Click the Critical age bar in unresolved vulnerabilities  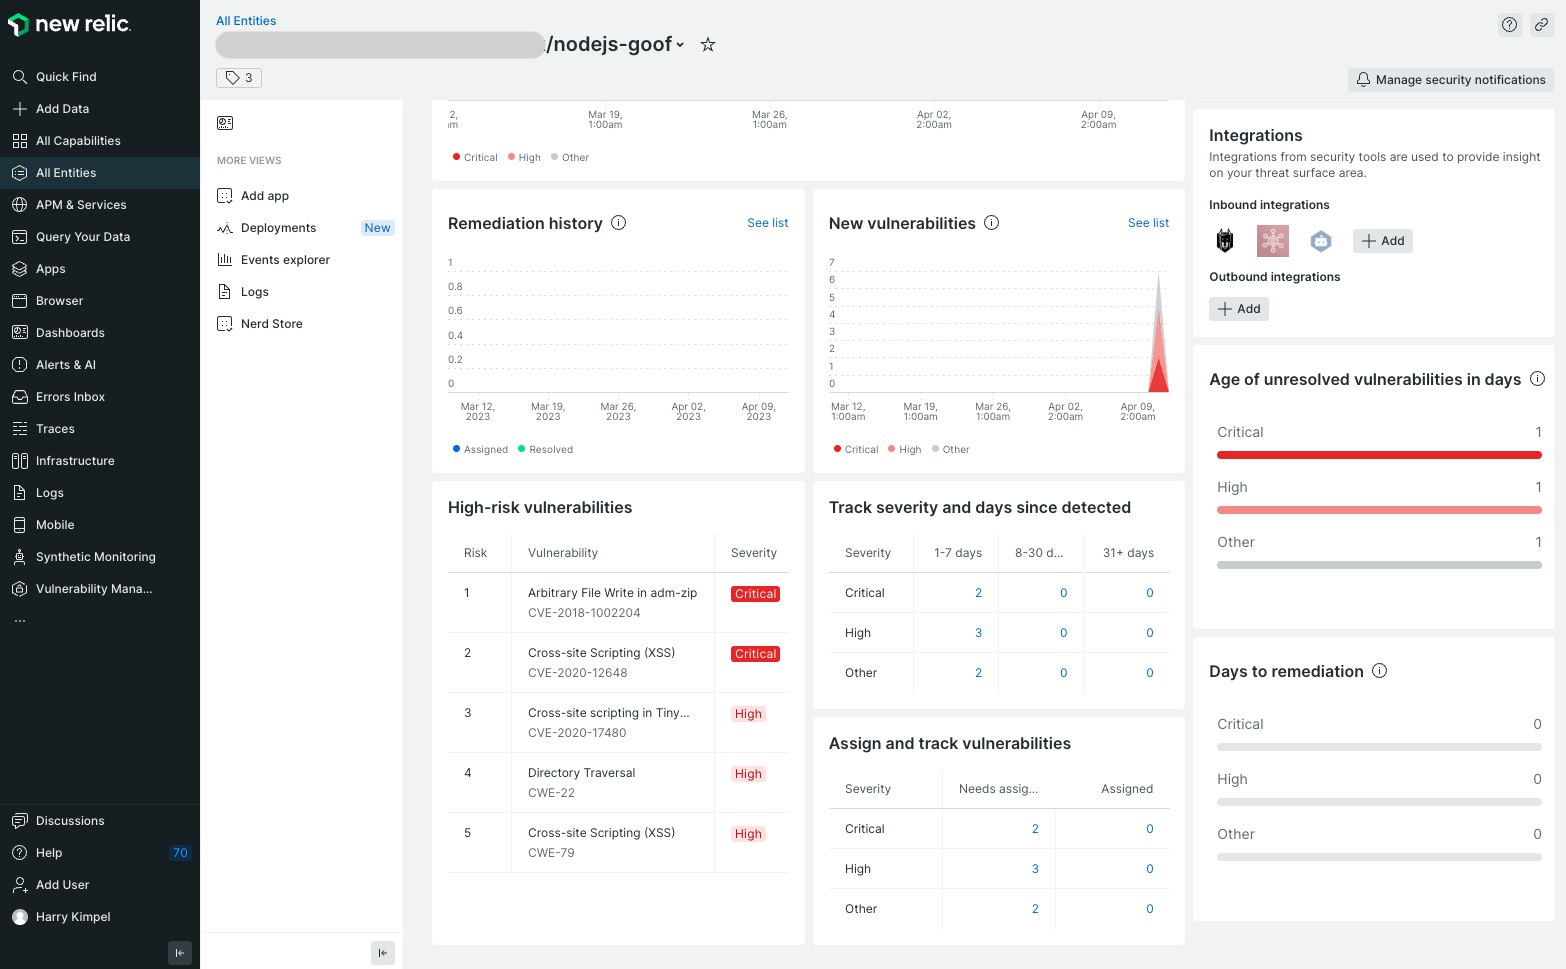(x=1378, y=454)
